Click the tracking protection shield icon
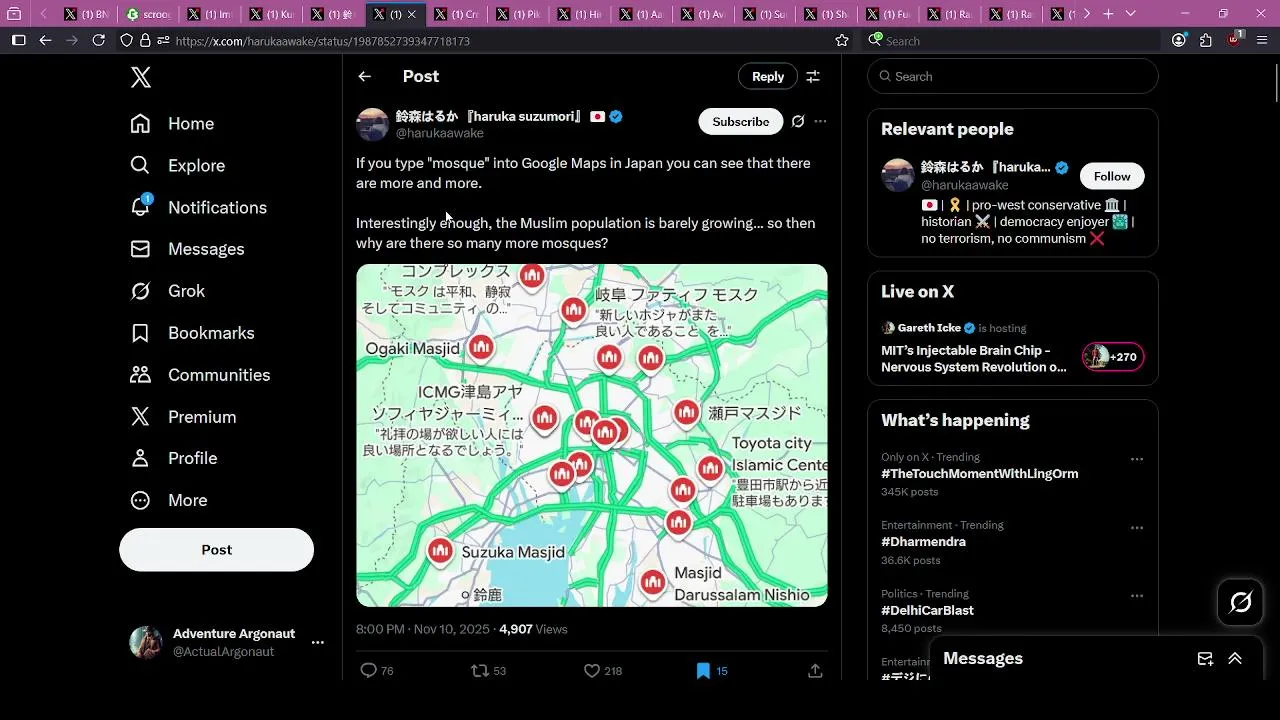1280x720 pixels. pos(126,40)
